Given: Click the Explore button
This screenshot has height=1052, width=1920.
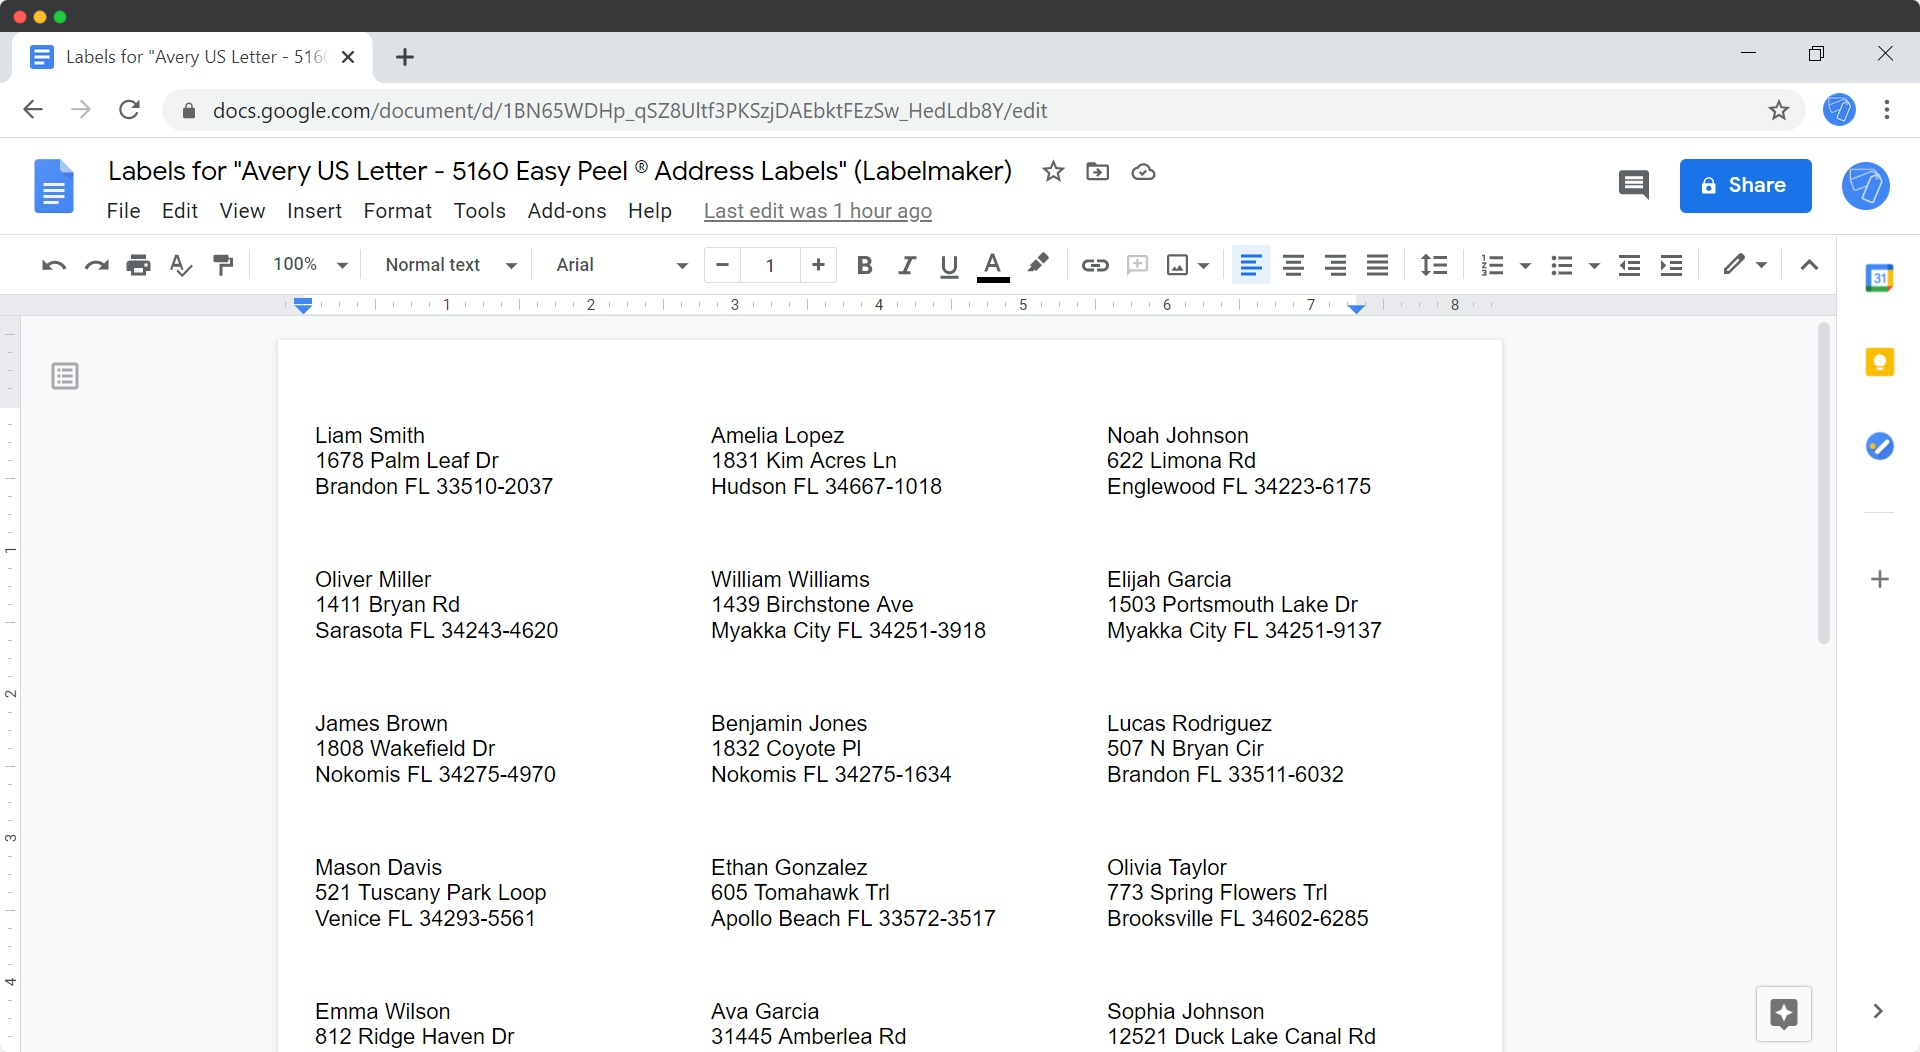Looking at the screenshot, I should coord(1784,1013).
